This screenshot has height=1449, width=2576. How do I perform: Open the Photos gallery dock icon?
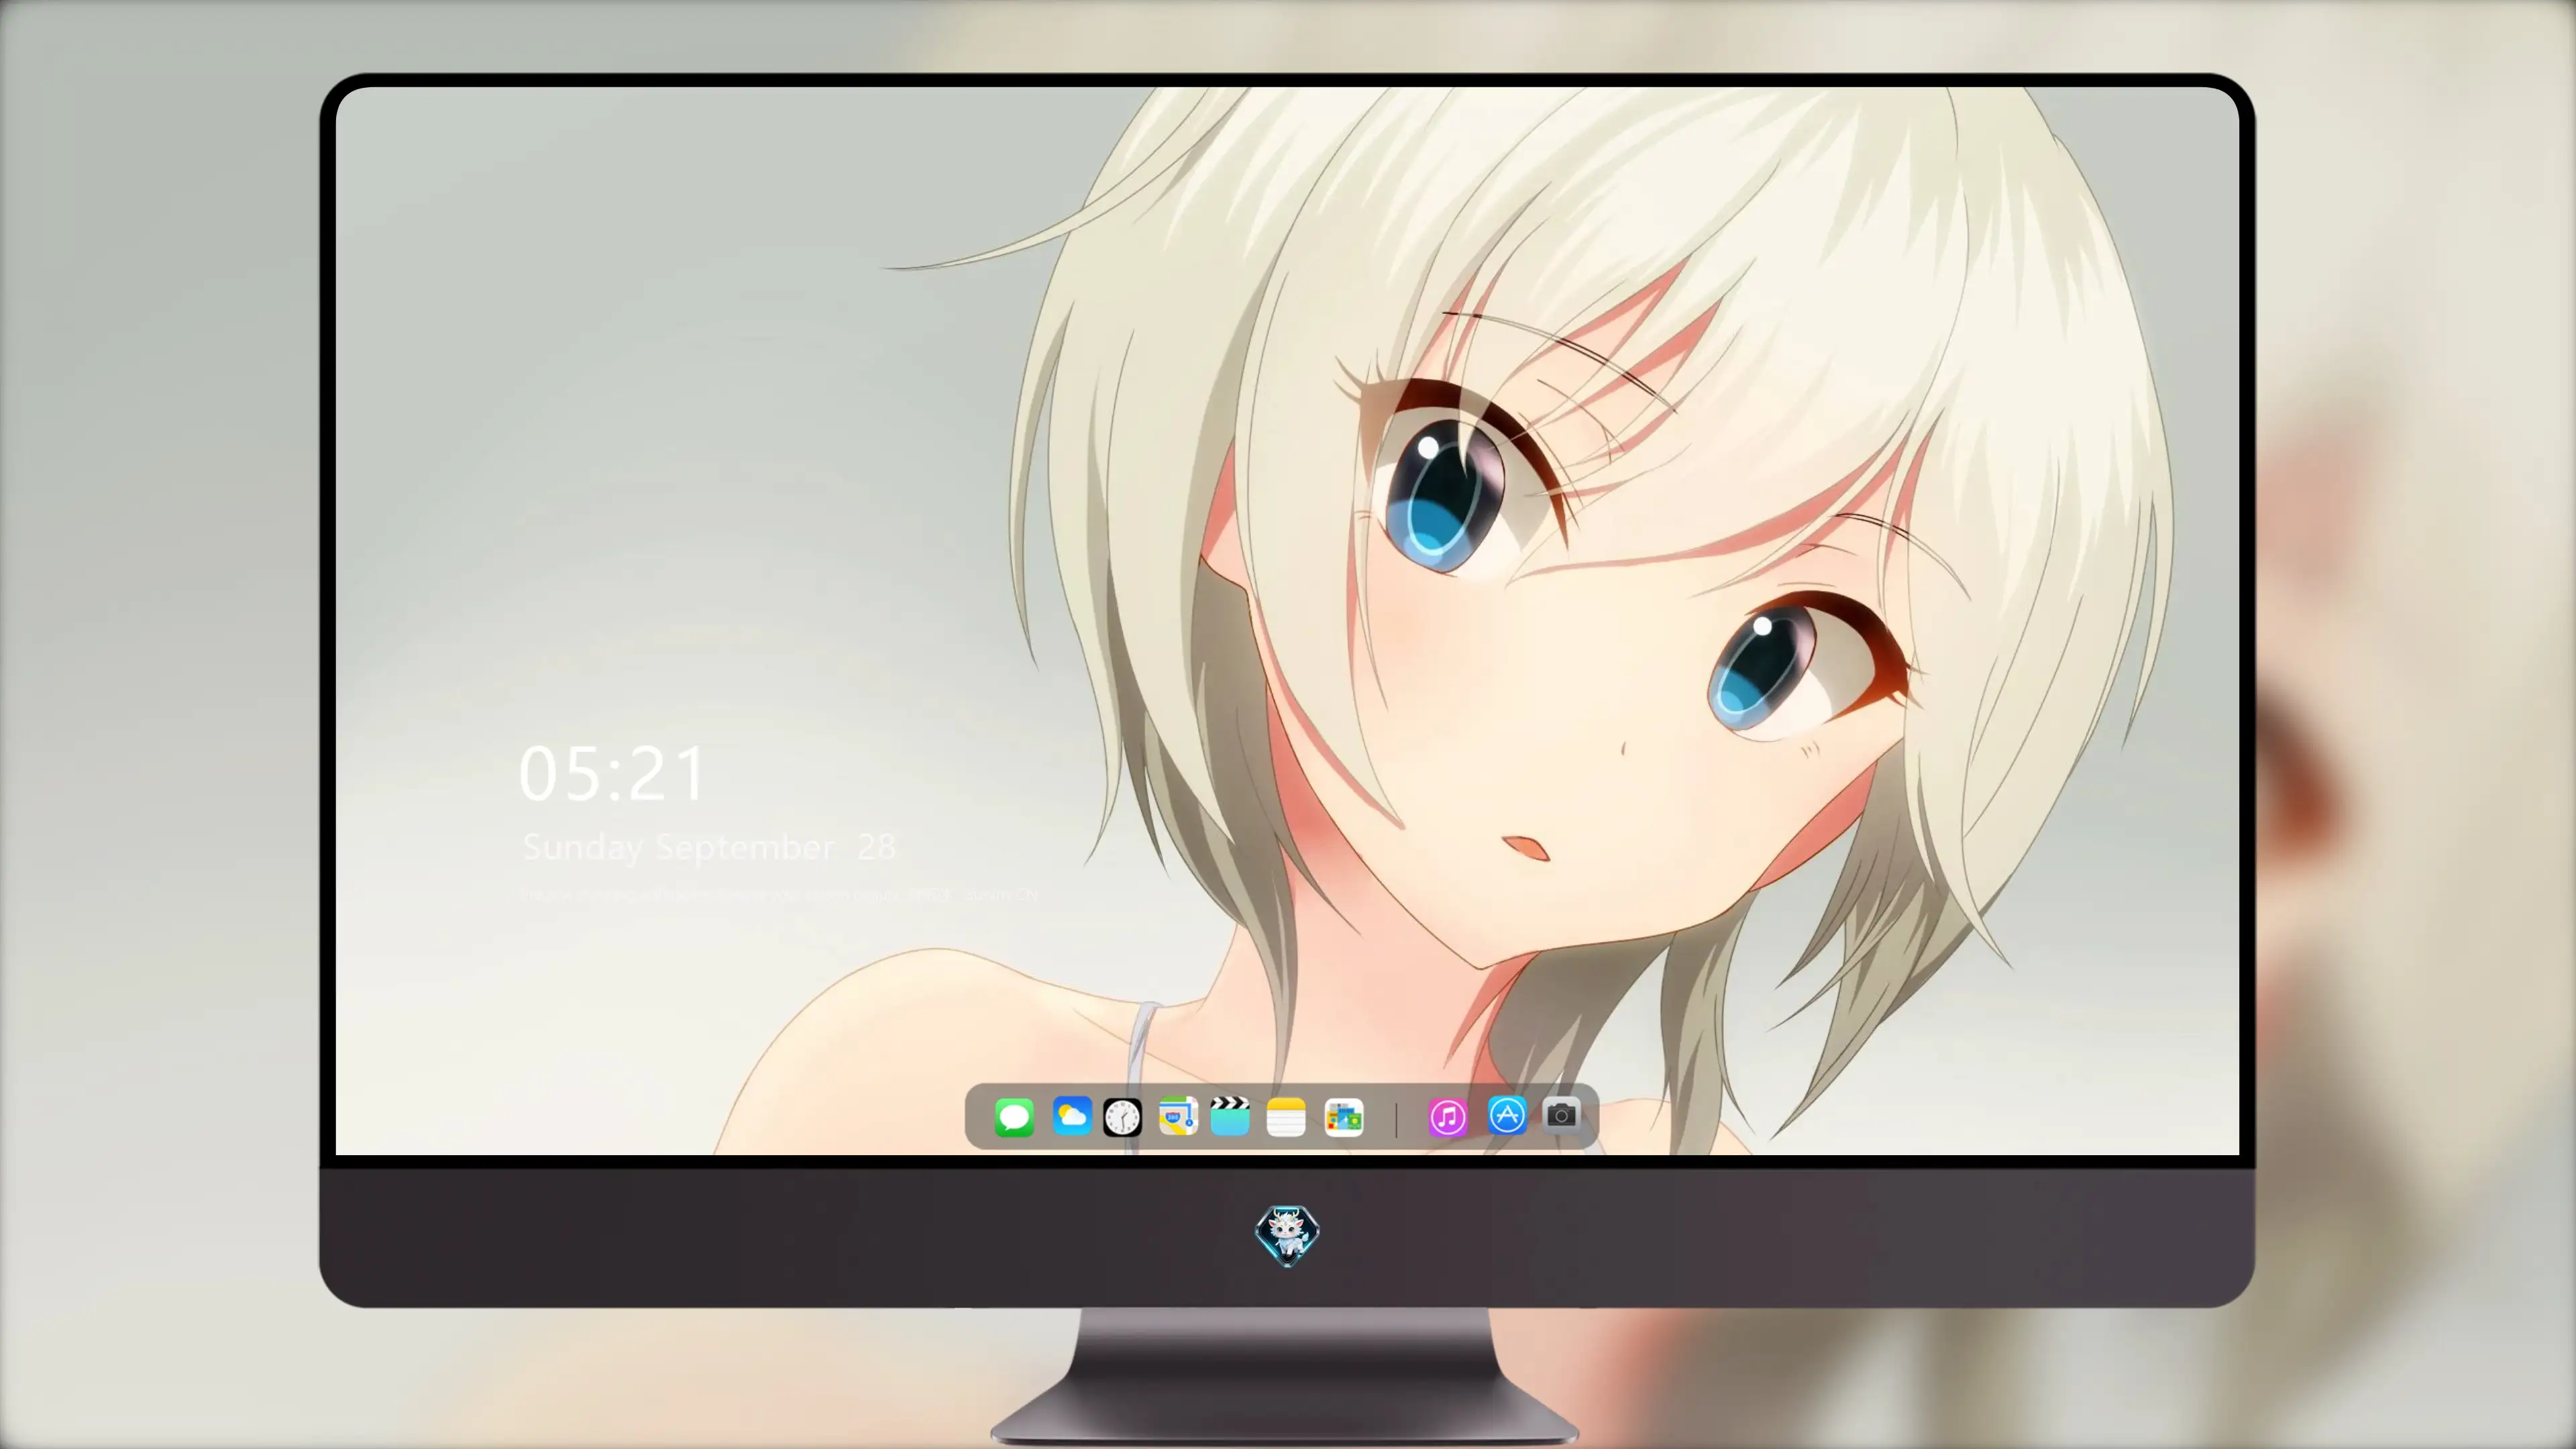1344,1117
